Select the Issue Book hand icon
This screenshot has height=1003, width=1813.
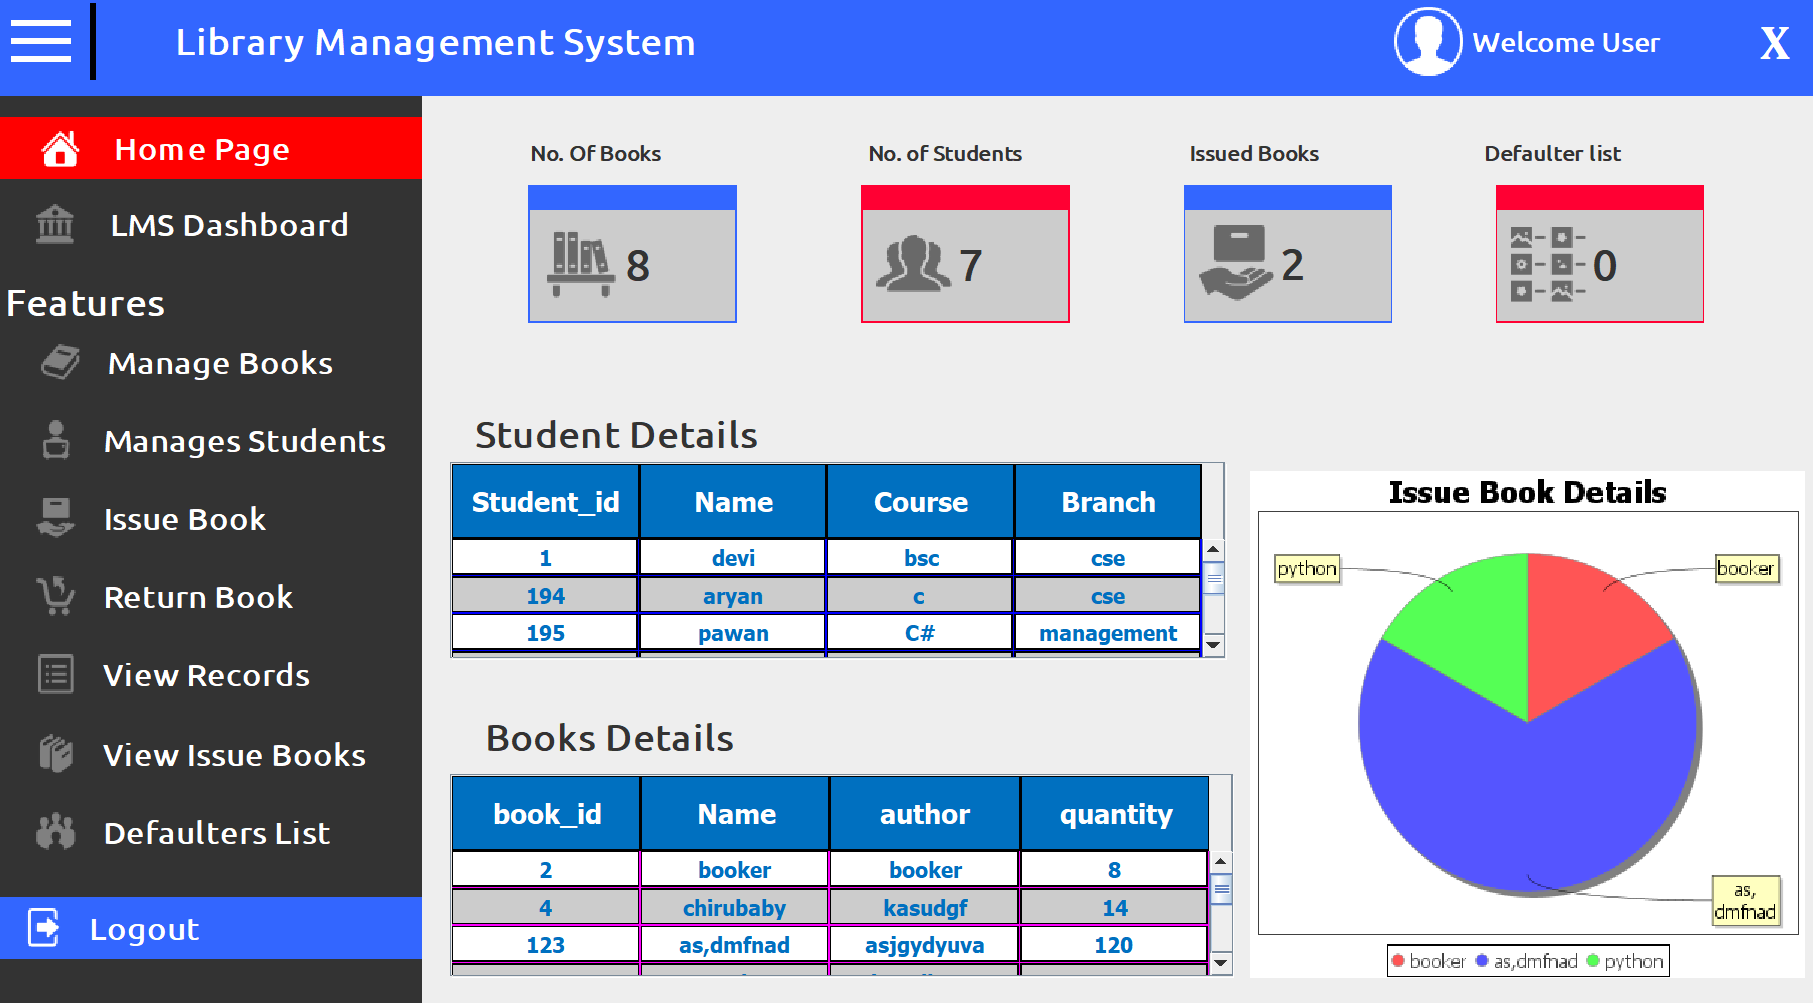pos(58,518)
